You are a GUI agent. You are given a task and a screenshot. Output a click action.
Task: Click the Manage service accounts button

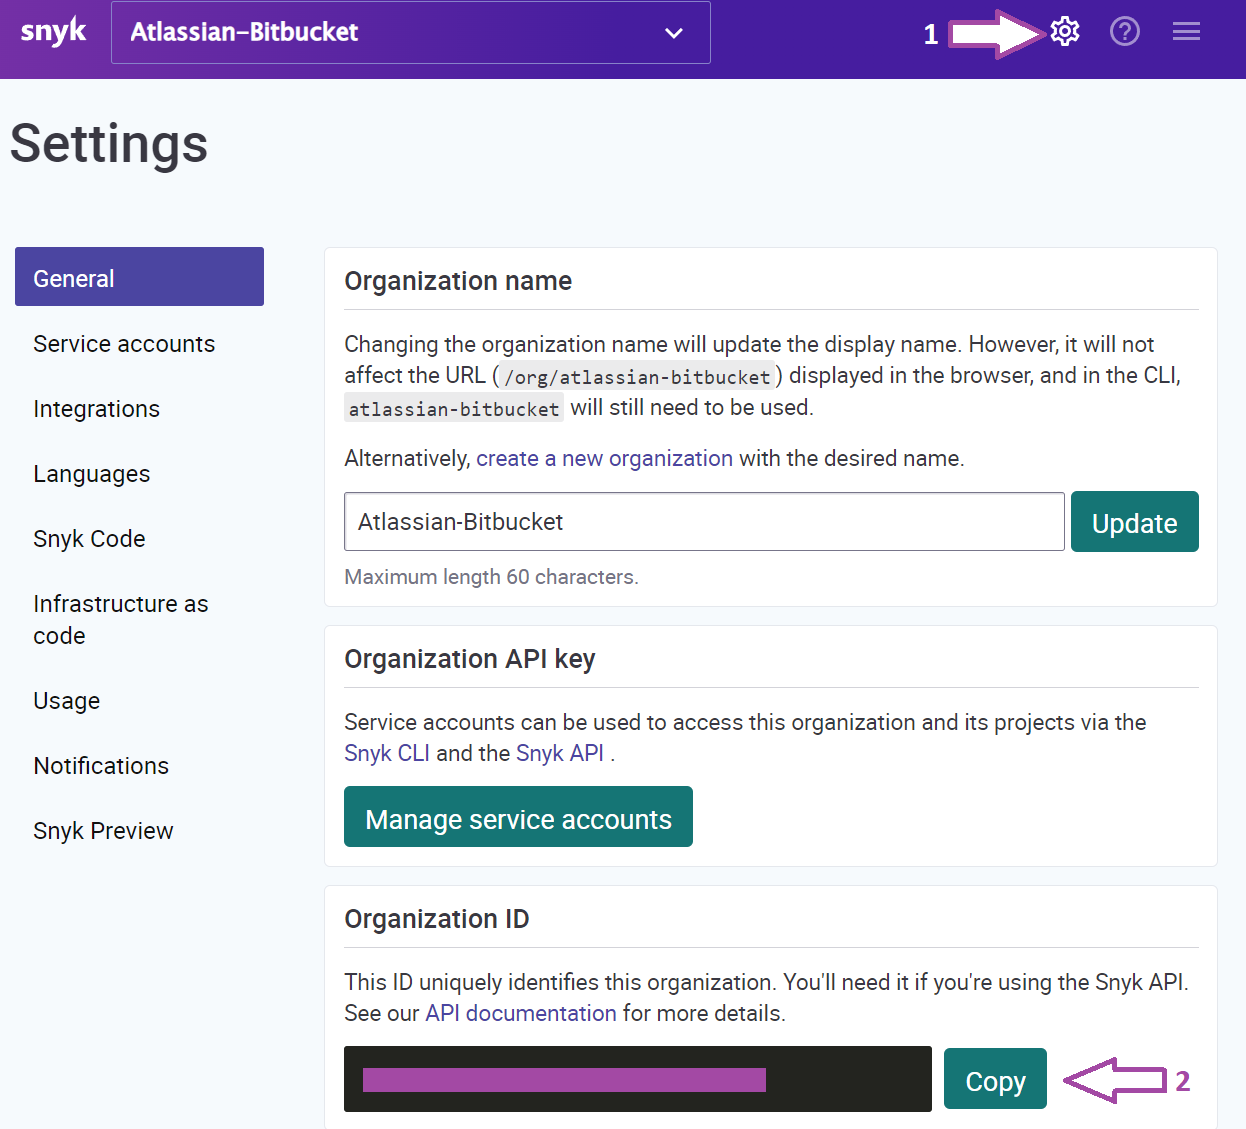(x=518, y=818)
